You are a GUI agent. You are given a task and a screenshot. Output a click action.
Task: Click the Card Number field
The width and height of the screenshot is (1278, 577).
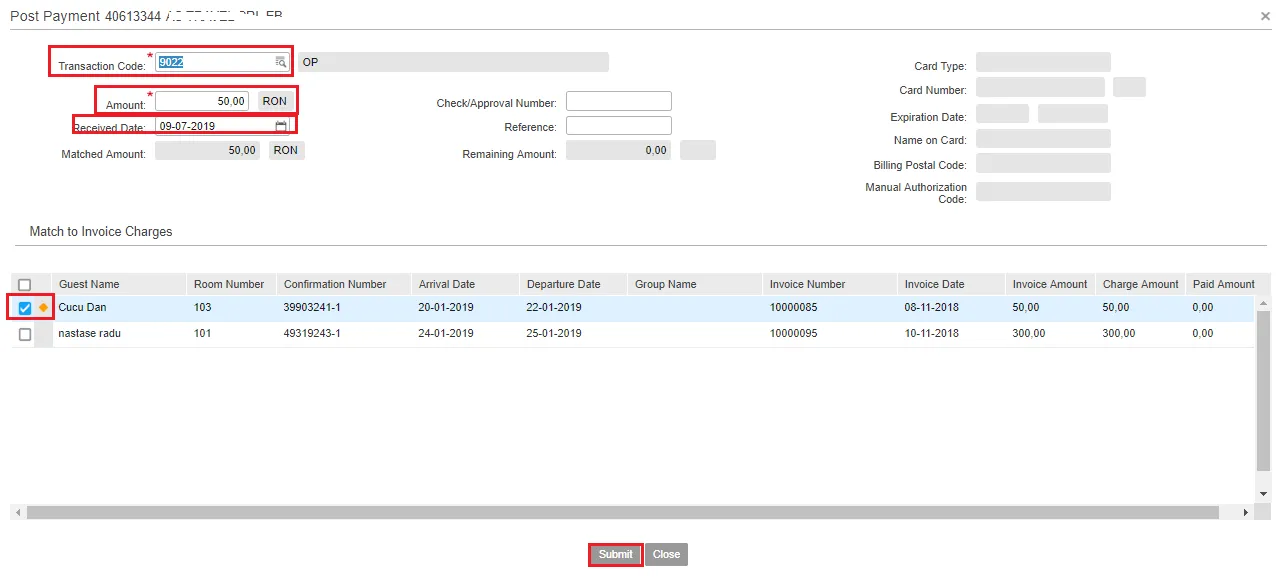1040,87
